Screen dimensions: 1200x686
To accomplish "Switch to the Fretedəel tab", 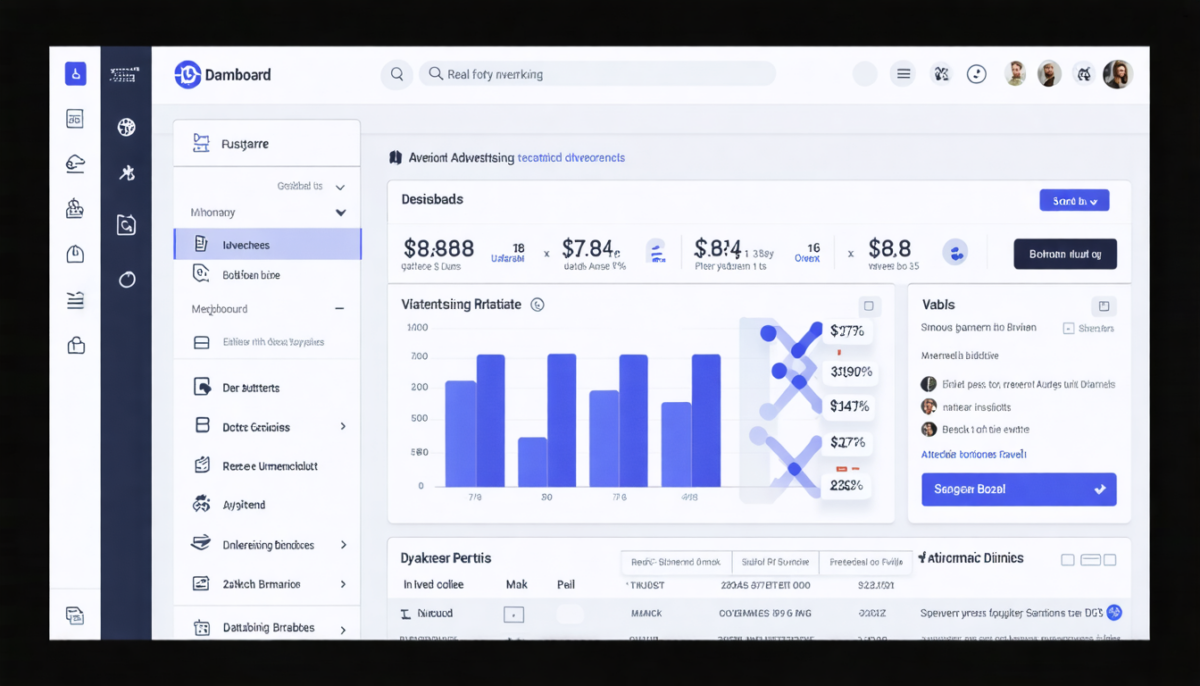I will (866, 562).
